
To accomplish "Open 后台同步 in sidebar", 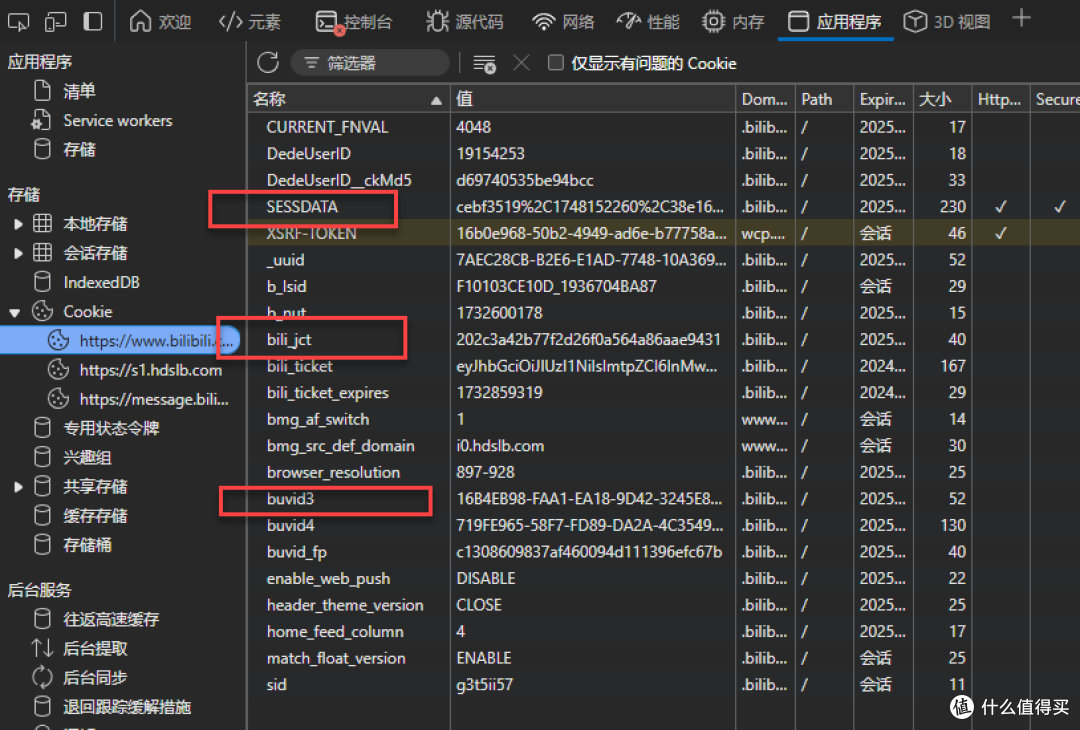I will coord(95,678).
